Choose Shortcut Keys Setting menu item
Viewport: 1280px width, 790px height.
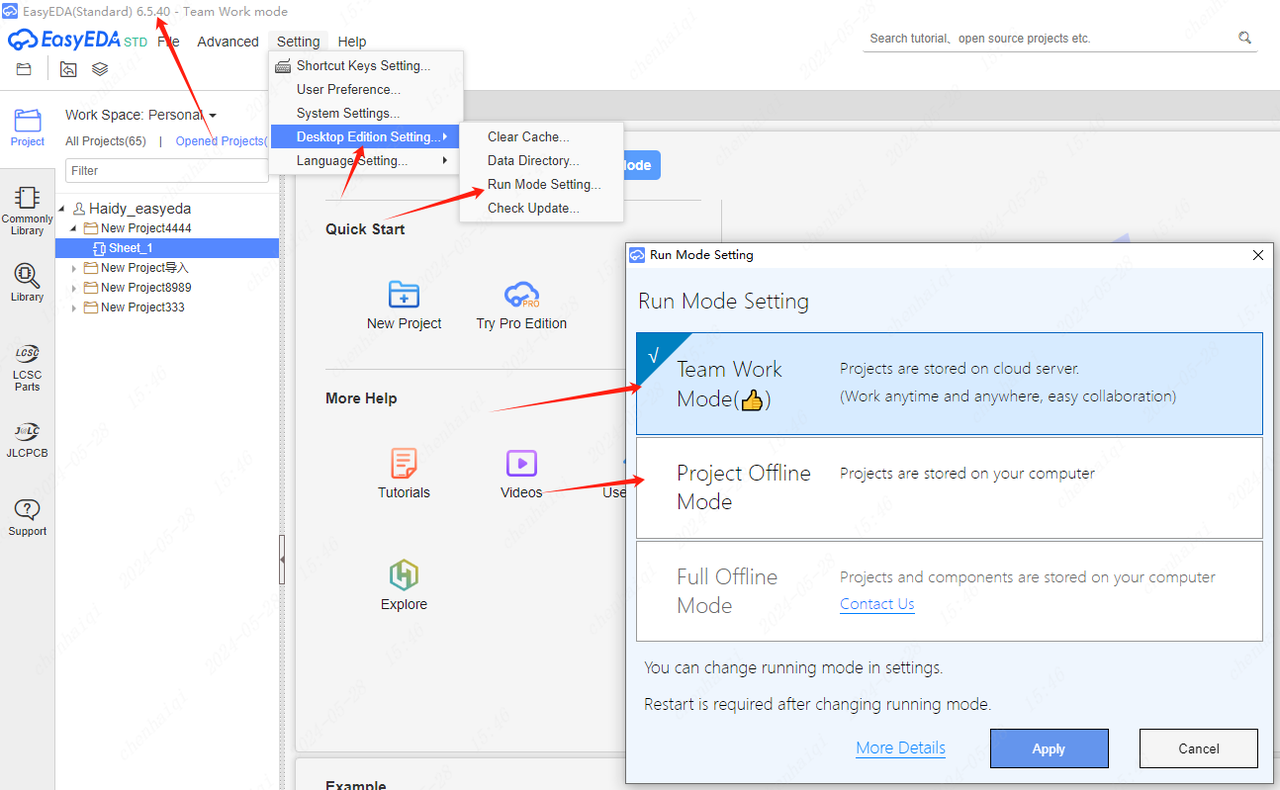point(366,66)
